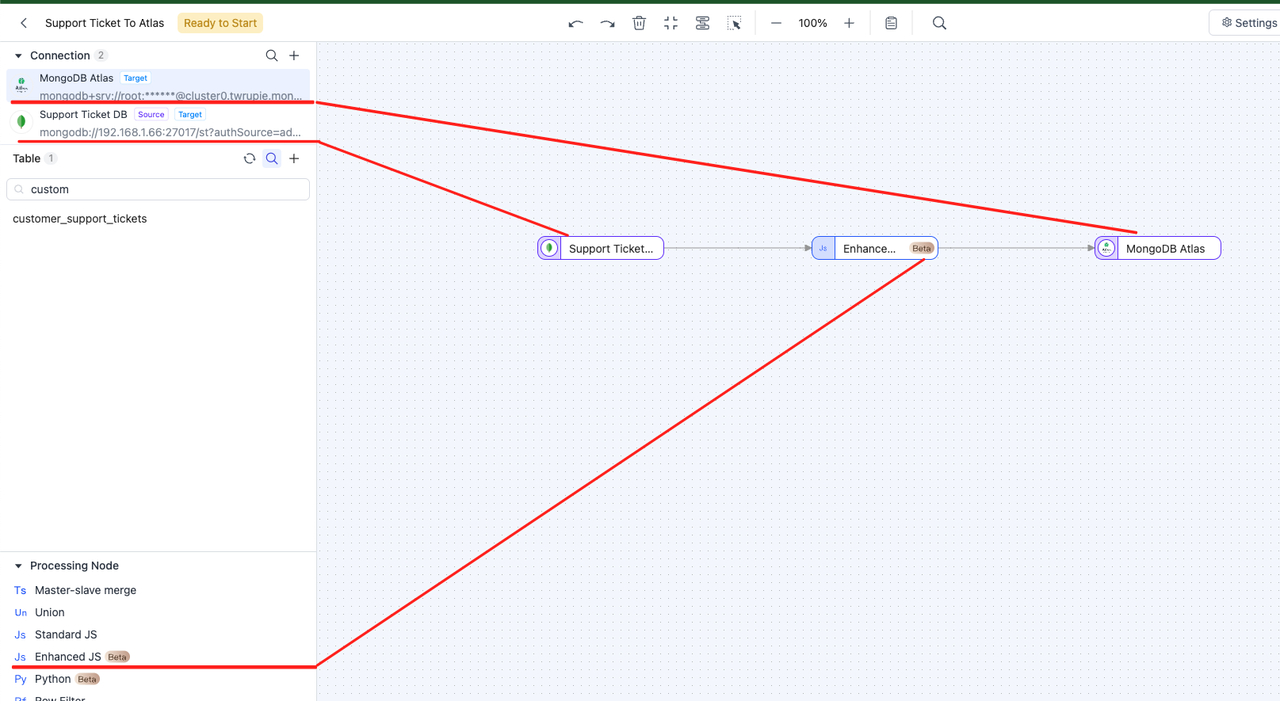Select the MongoDB Atlas connection
Screen dimensions: 1280x701
pyautogui.click(x=158, y=86)
